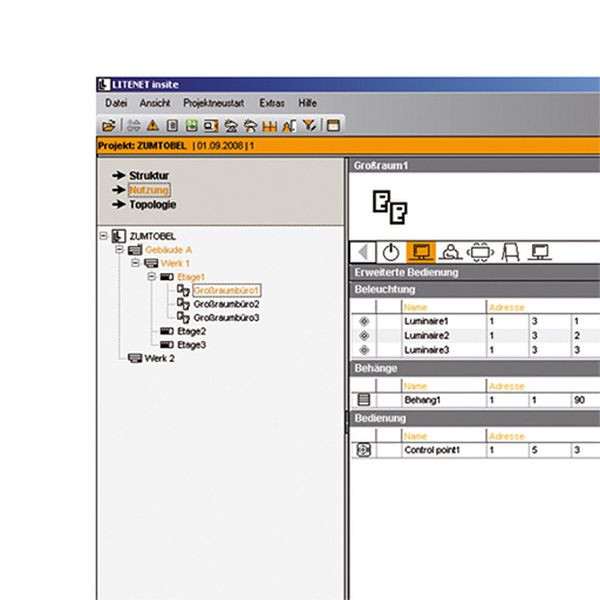This screenshot has width=600, height=600.
Task: Click the blinds icon beside Behang1
Action: [364, 399]
